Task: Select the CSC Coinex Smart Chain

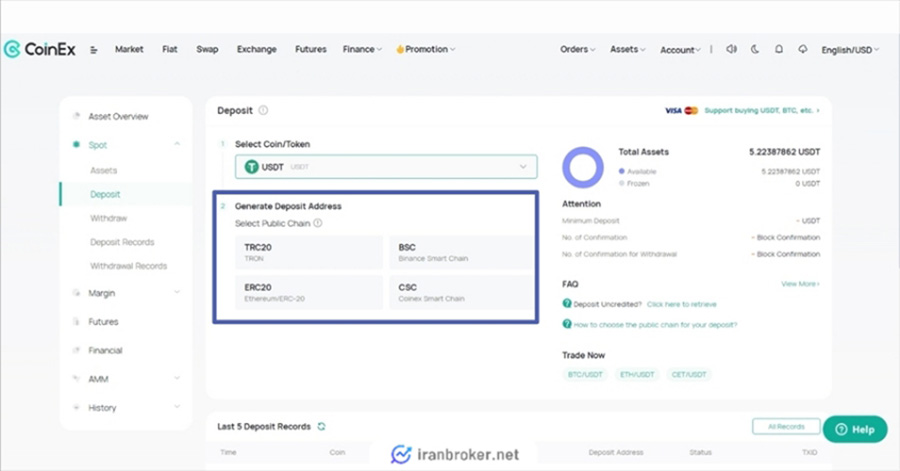Action: tap(461, 293)
